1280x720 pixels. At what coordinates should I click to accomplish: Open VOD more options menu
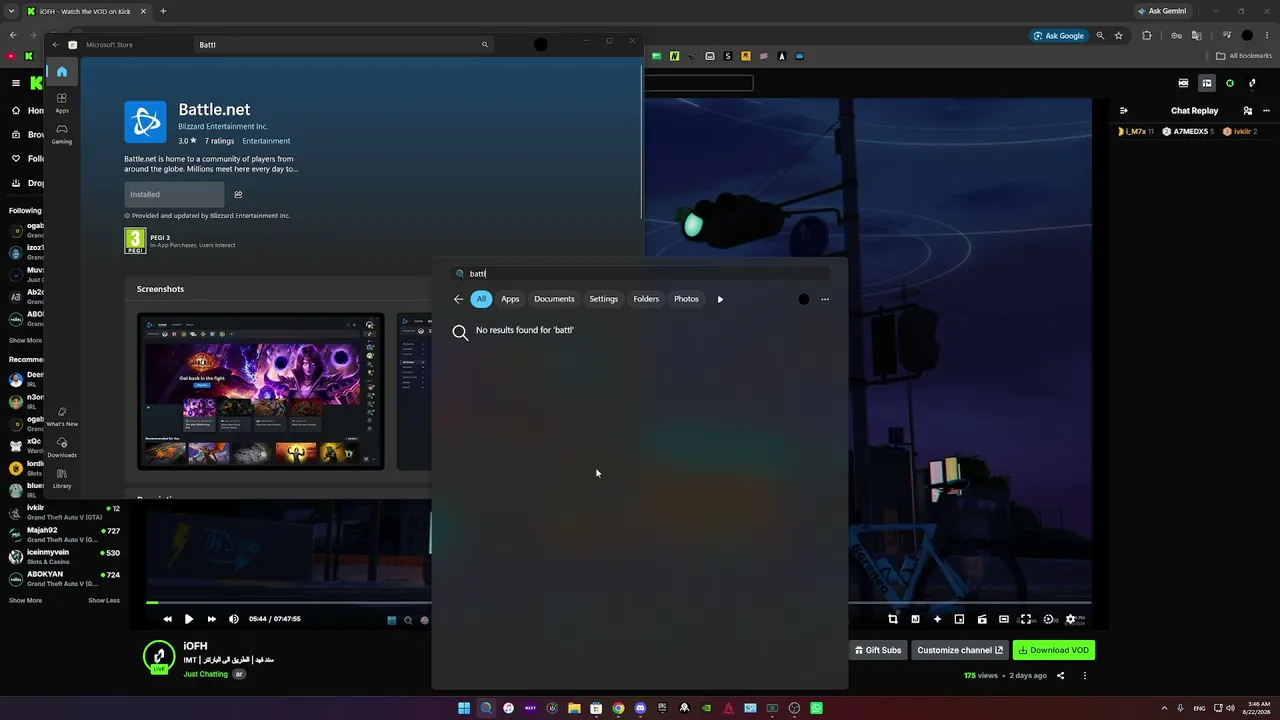click(x=1085, y=676)
